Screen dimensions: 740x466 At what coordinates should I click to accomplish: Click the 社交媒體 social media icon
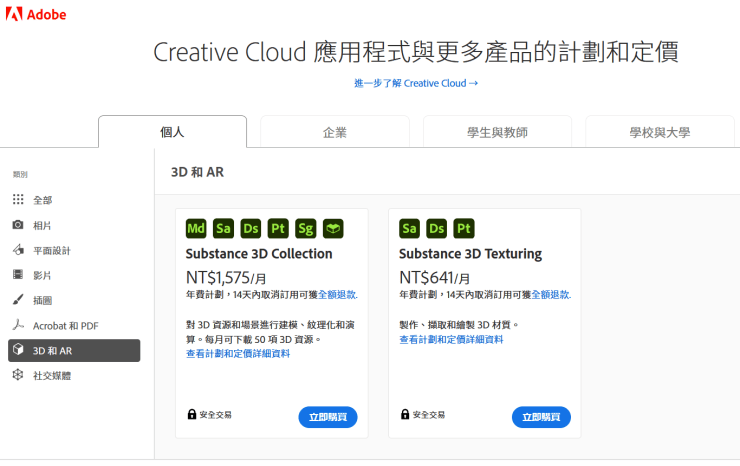point(18,375)
